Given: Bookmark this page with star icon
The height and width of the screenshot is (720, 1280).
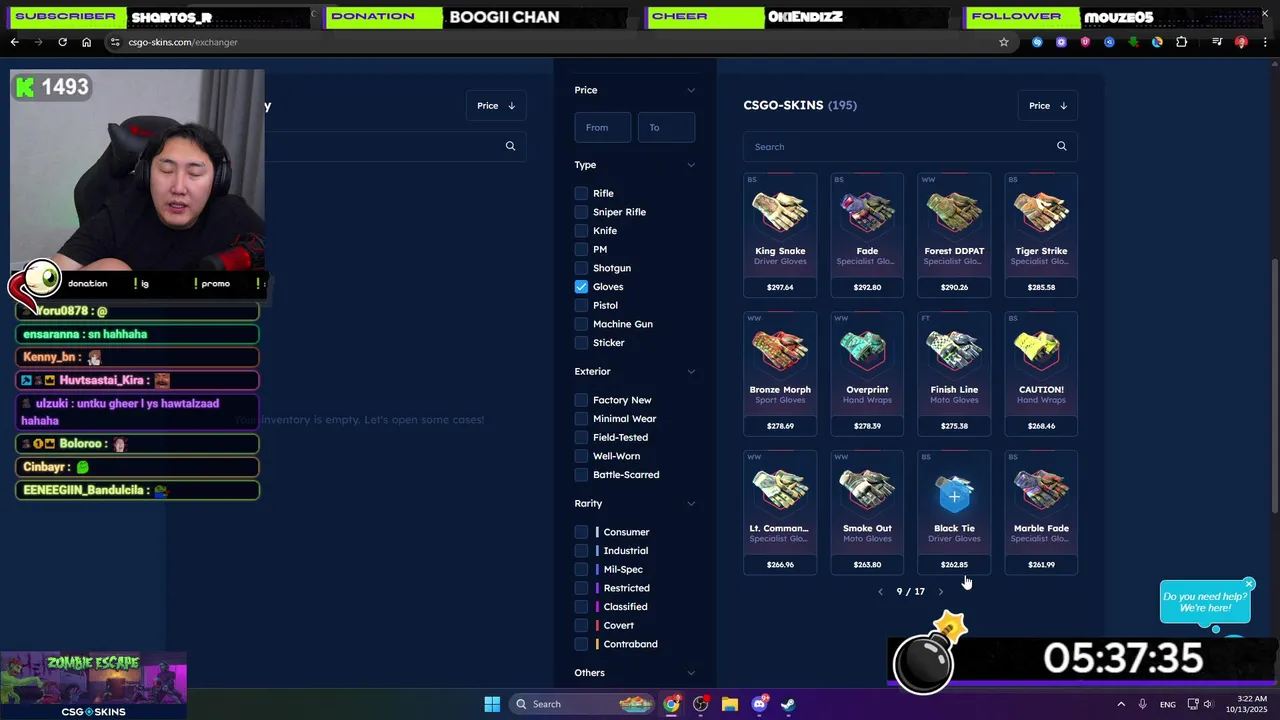Looking at the screenshot, I should click(x=1004, y=42).
